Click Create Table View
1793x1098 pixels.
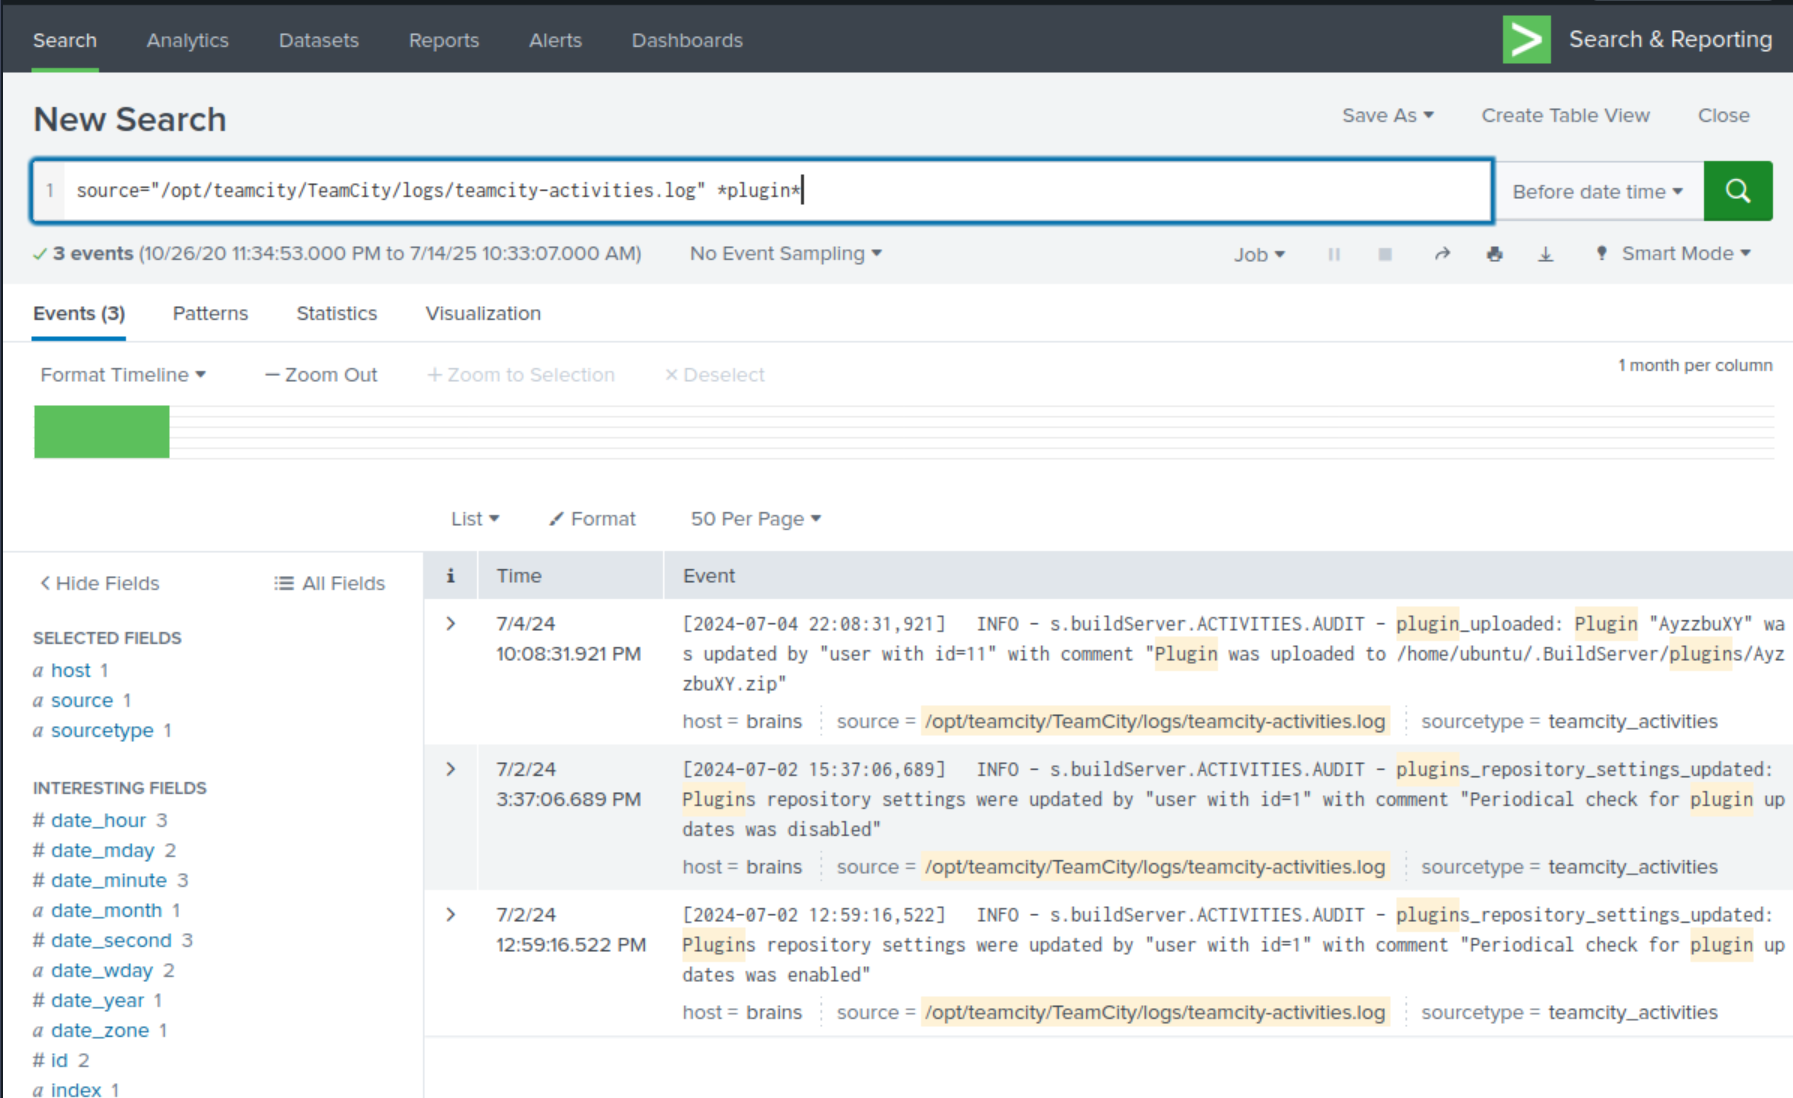tap(1566, 115)
